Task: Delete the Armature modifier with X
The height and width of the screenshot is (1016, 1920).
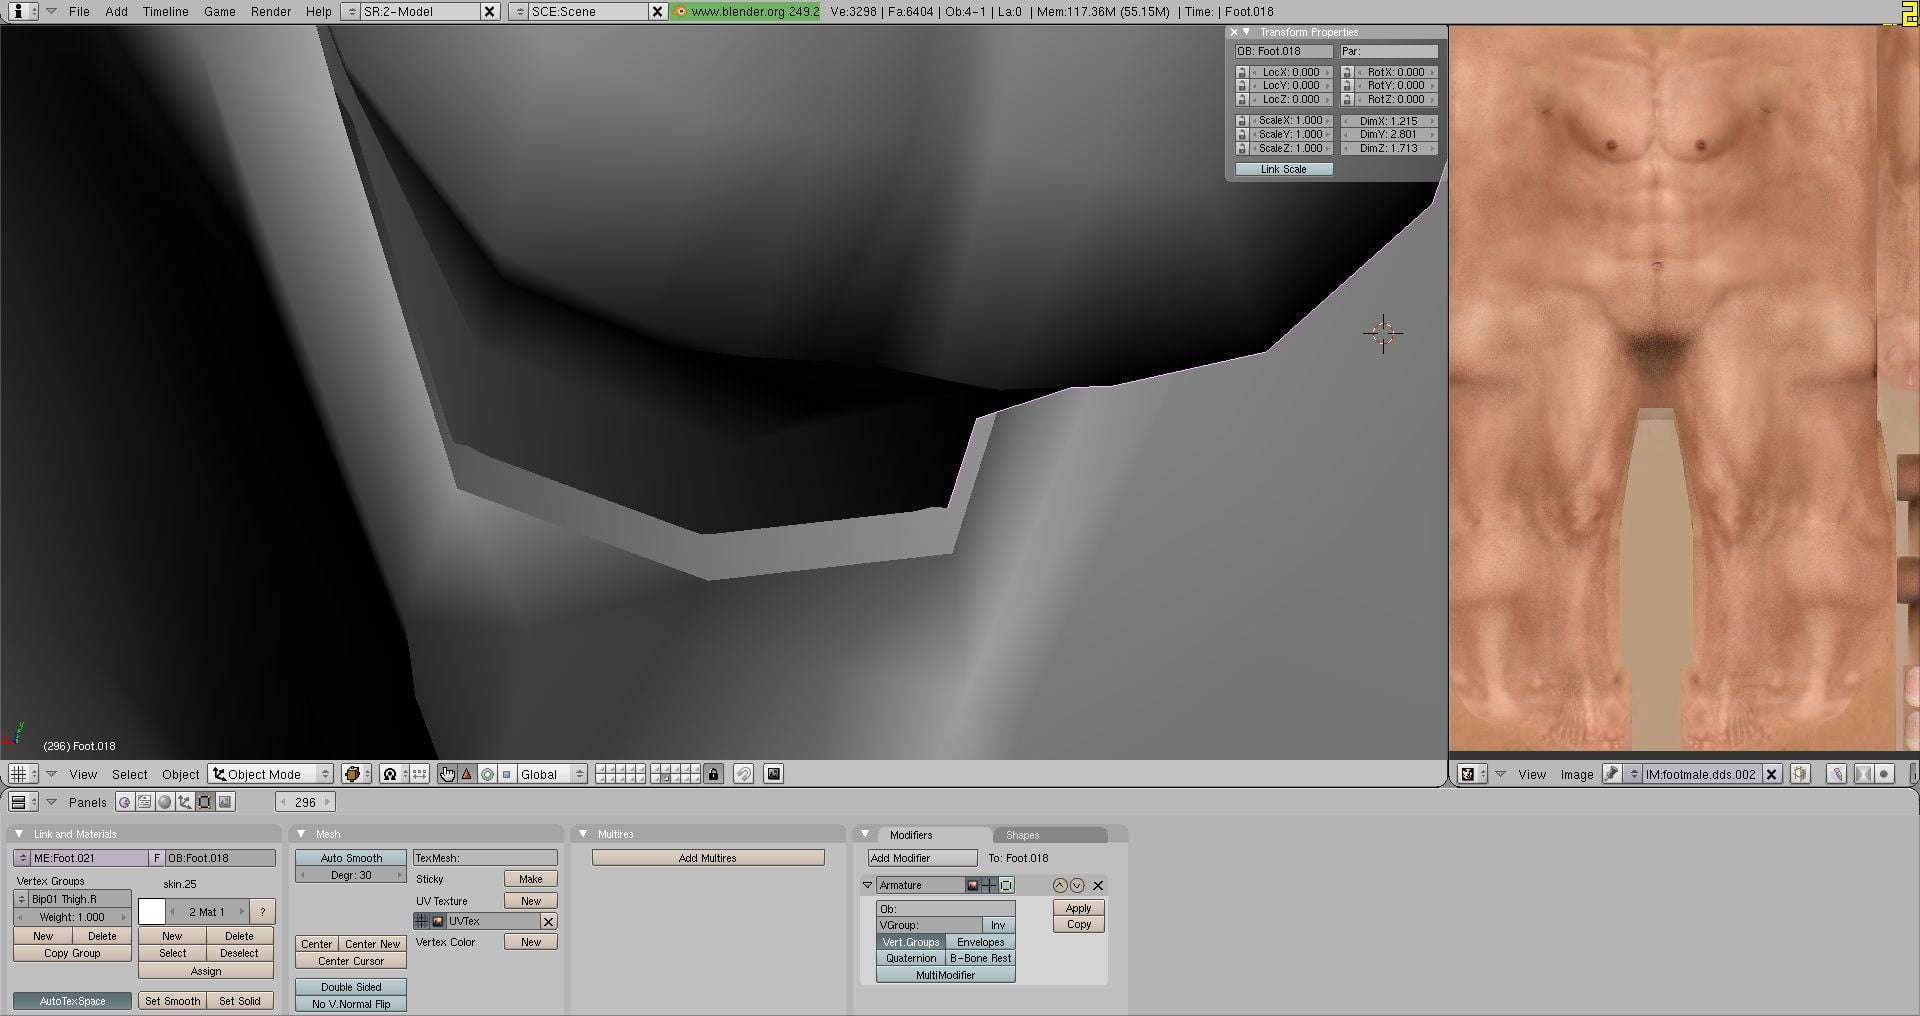Action: coord(1098,885)
